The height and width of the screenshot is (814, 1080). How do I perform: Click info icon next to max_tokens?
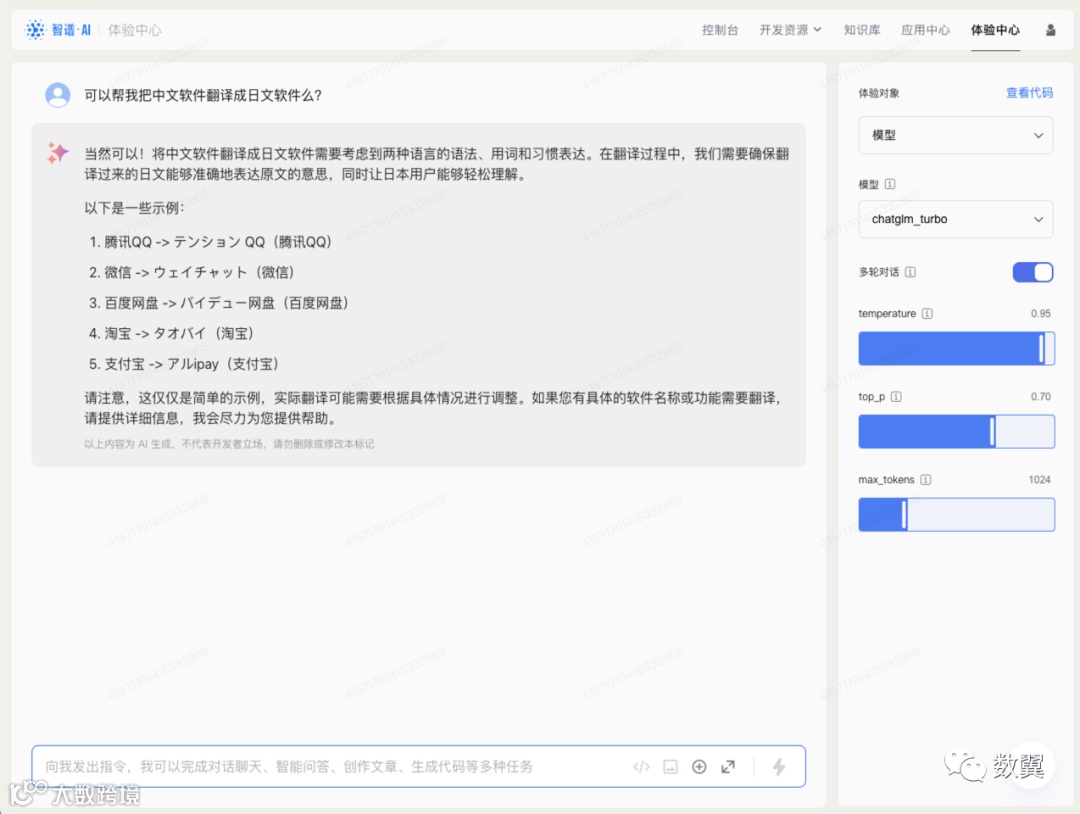pos(926,479)
